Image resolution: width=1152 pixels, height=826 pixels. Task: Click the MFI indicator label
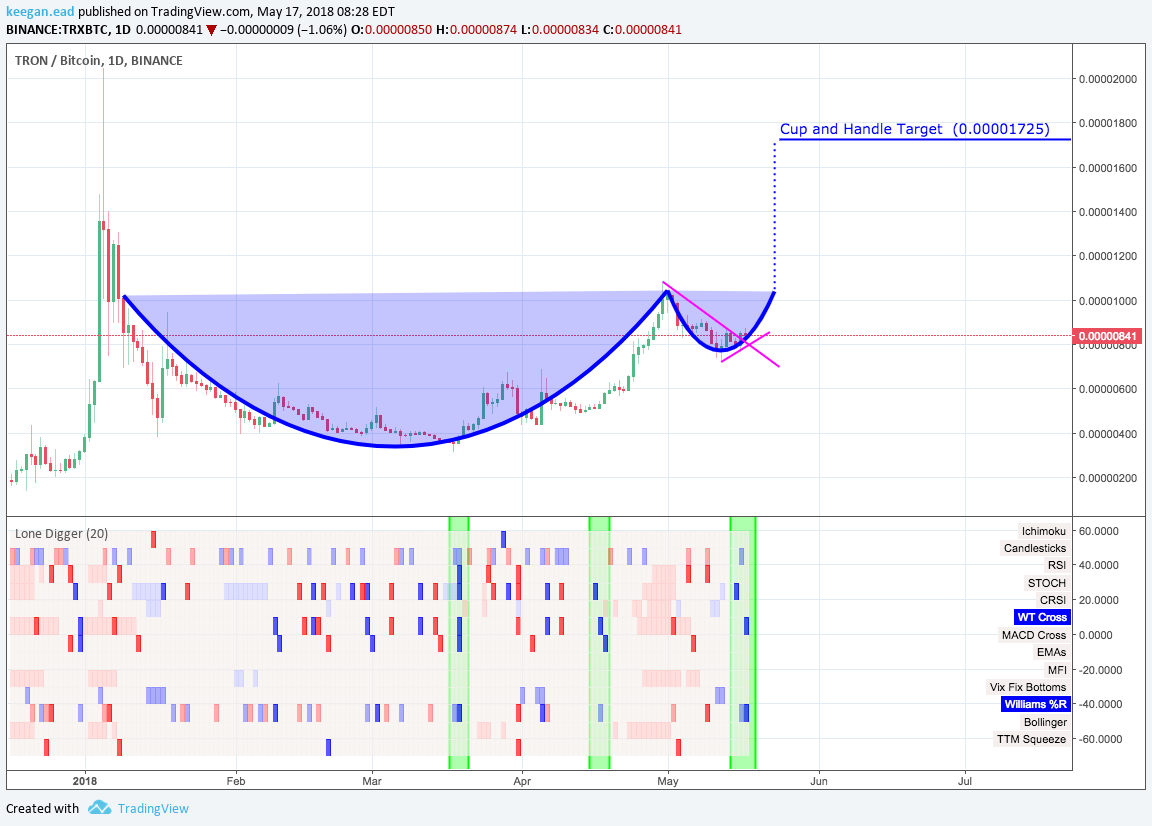tap(1056, 669)
